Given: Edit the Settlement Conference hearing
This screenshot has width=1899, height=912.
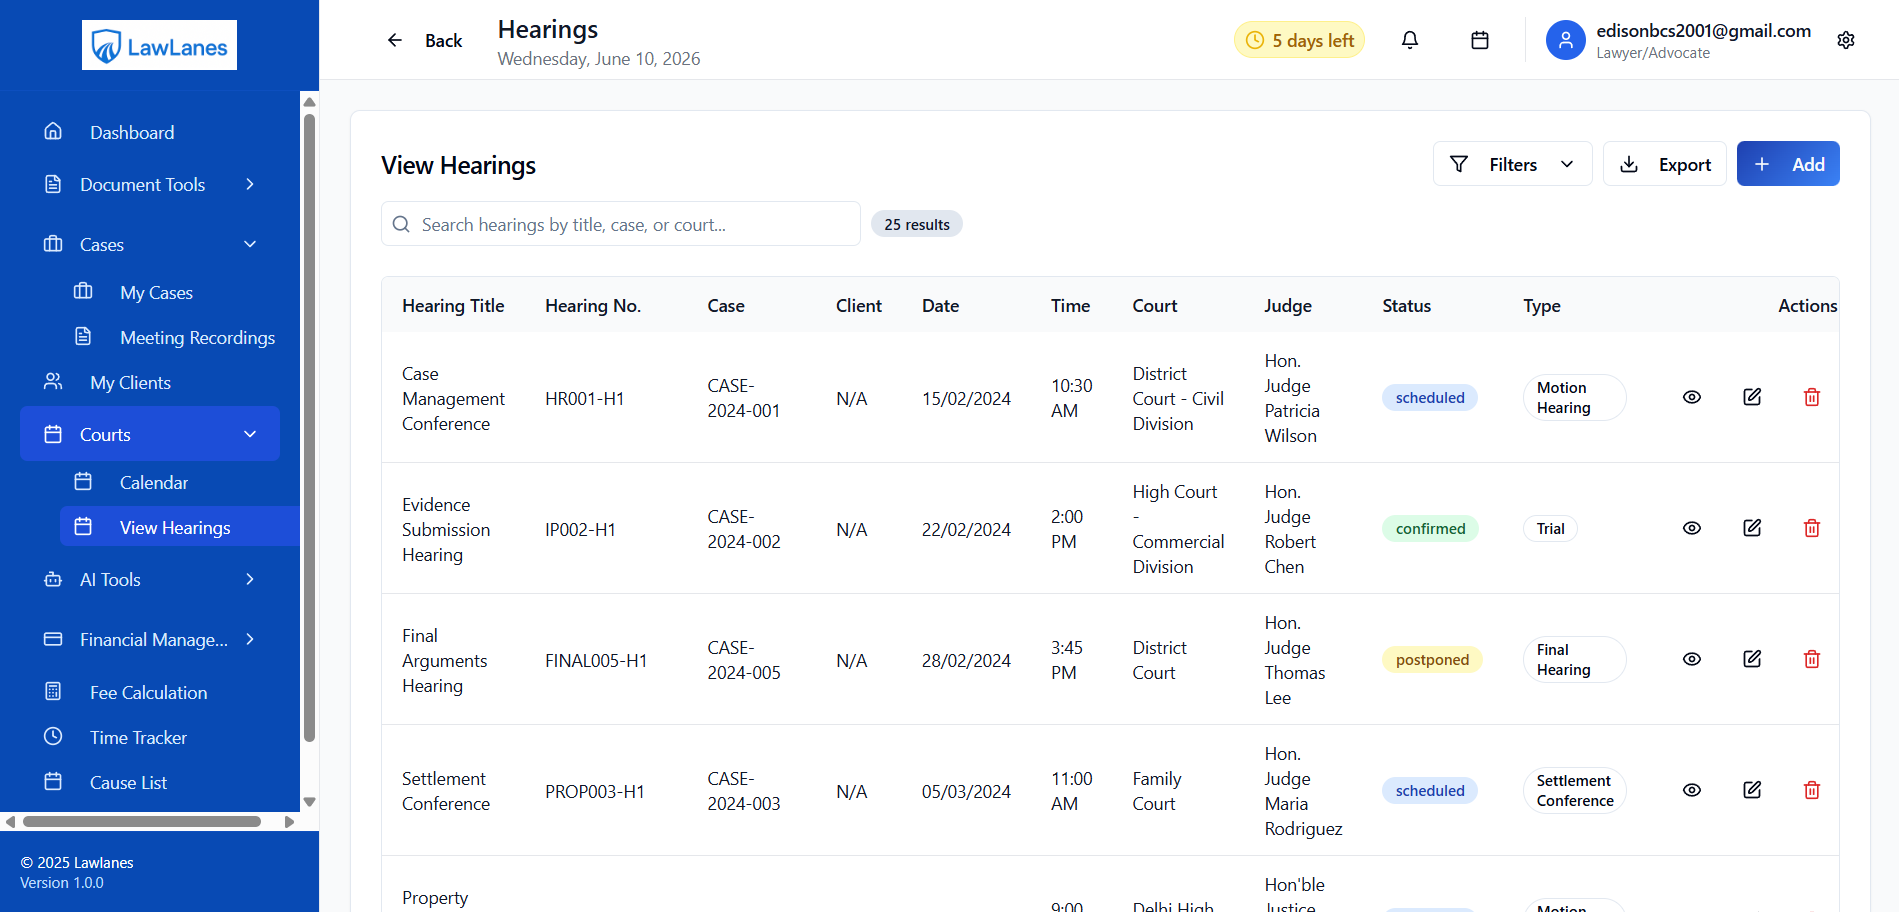Looking at the screenshot, I should tap(1752, 790).
